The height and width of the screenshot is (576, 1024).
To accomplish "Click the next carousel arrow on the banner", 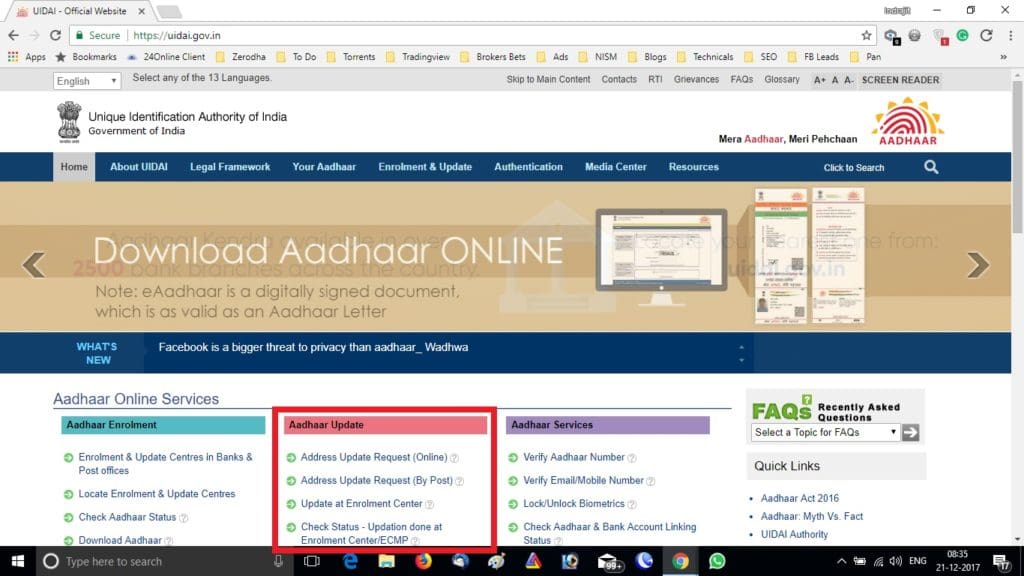I will (x=977, y=265).
